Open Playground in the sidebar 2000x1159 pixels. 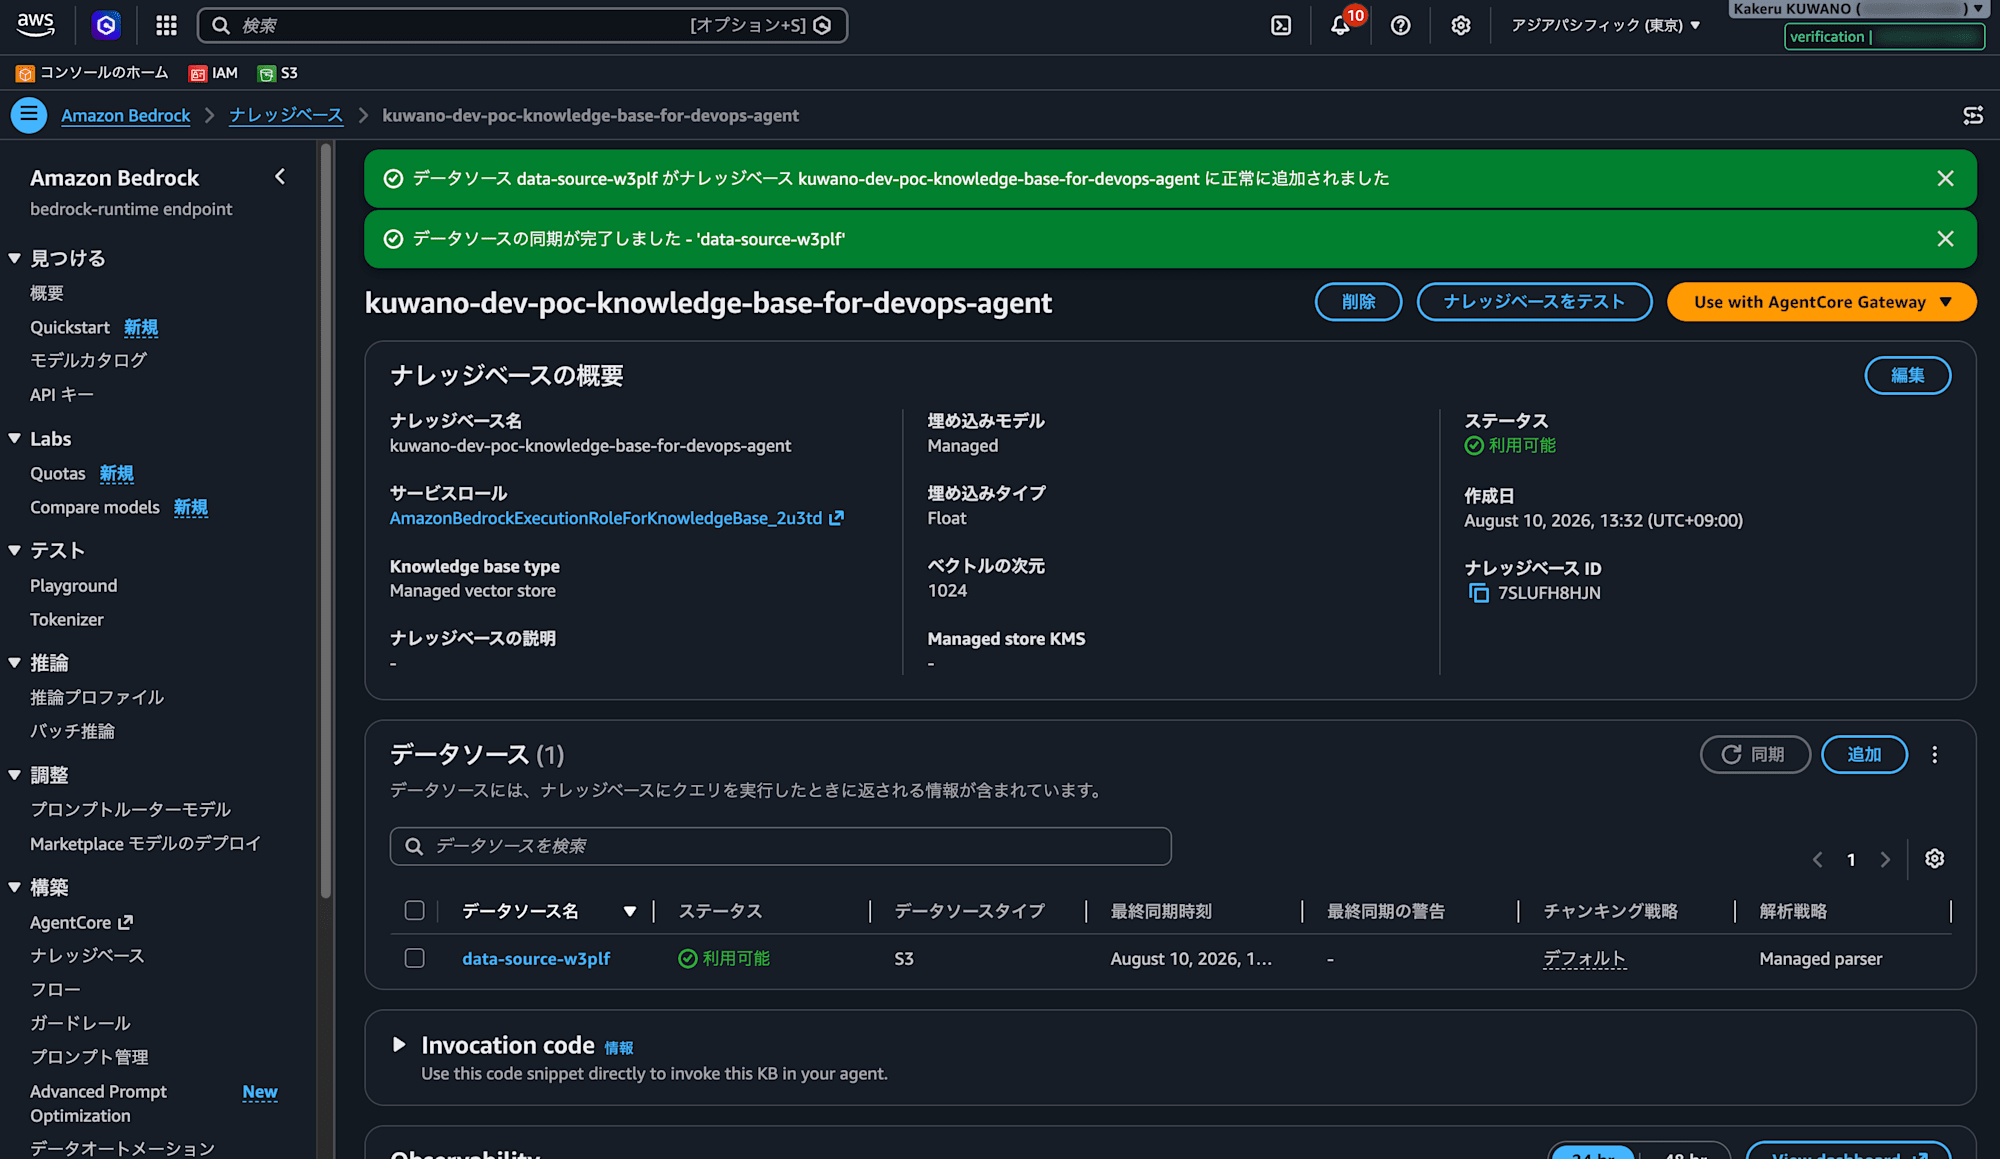click(x=74, y=586)
